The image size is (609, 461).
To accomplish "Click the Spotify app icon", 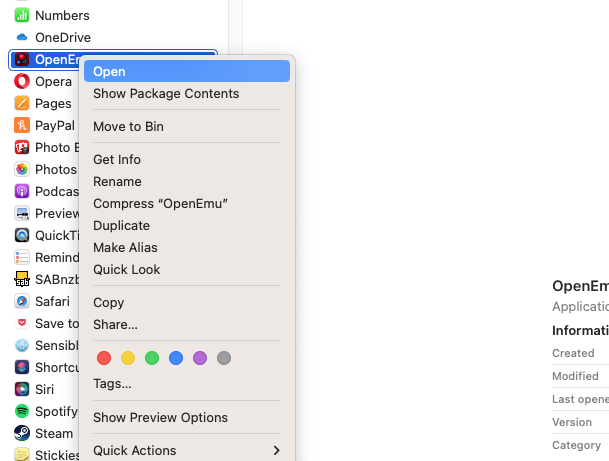I will coord(22,411).
